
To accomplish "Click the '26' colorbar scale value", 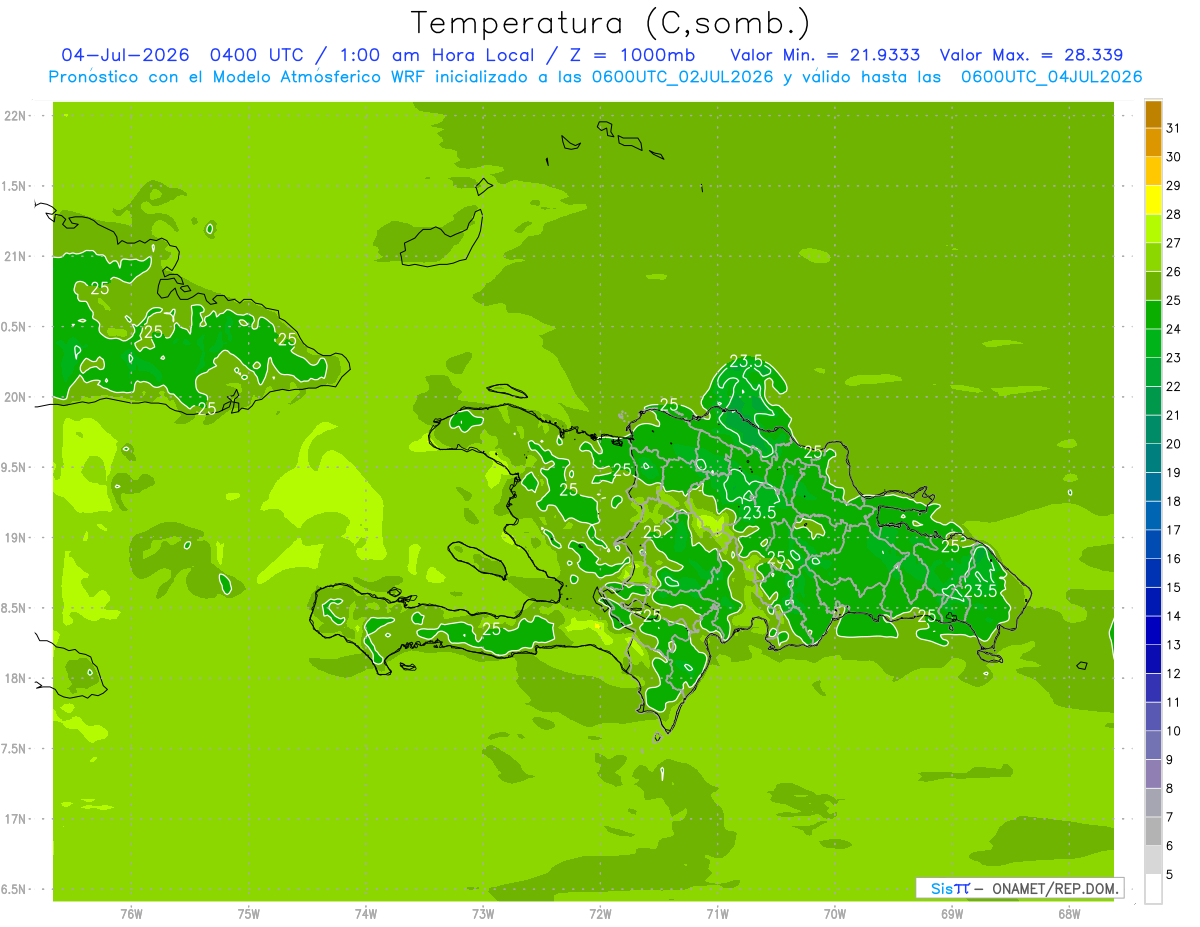I will [1174, 272].
